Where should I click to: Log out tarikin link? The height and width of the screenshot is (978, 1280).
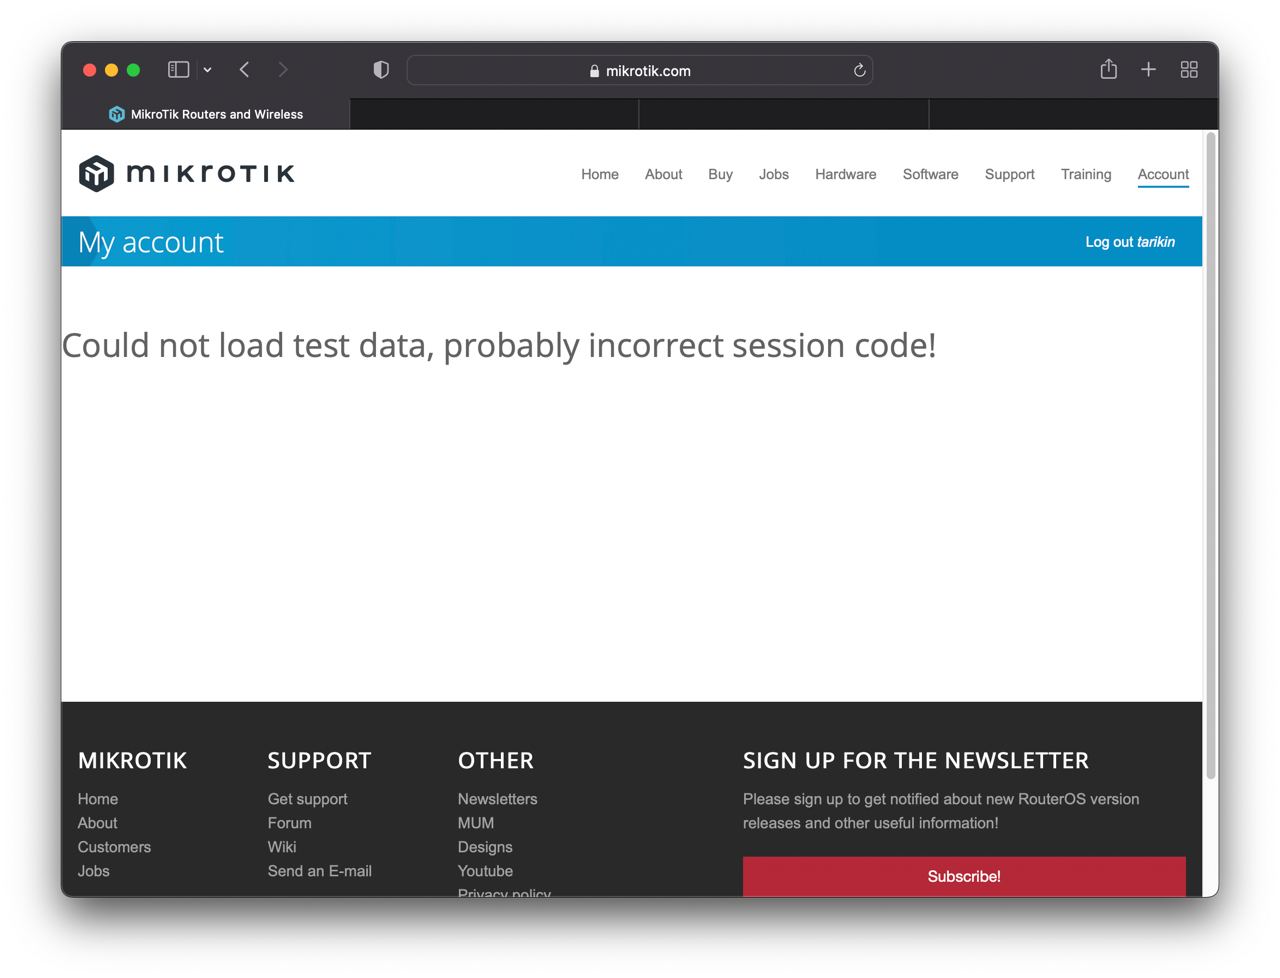1130,242
